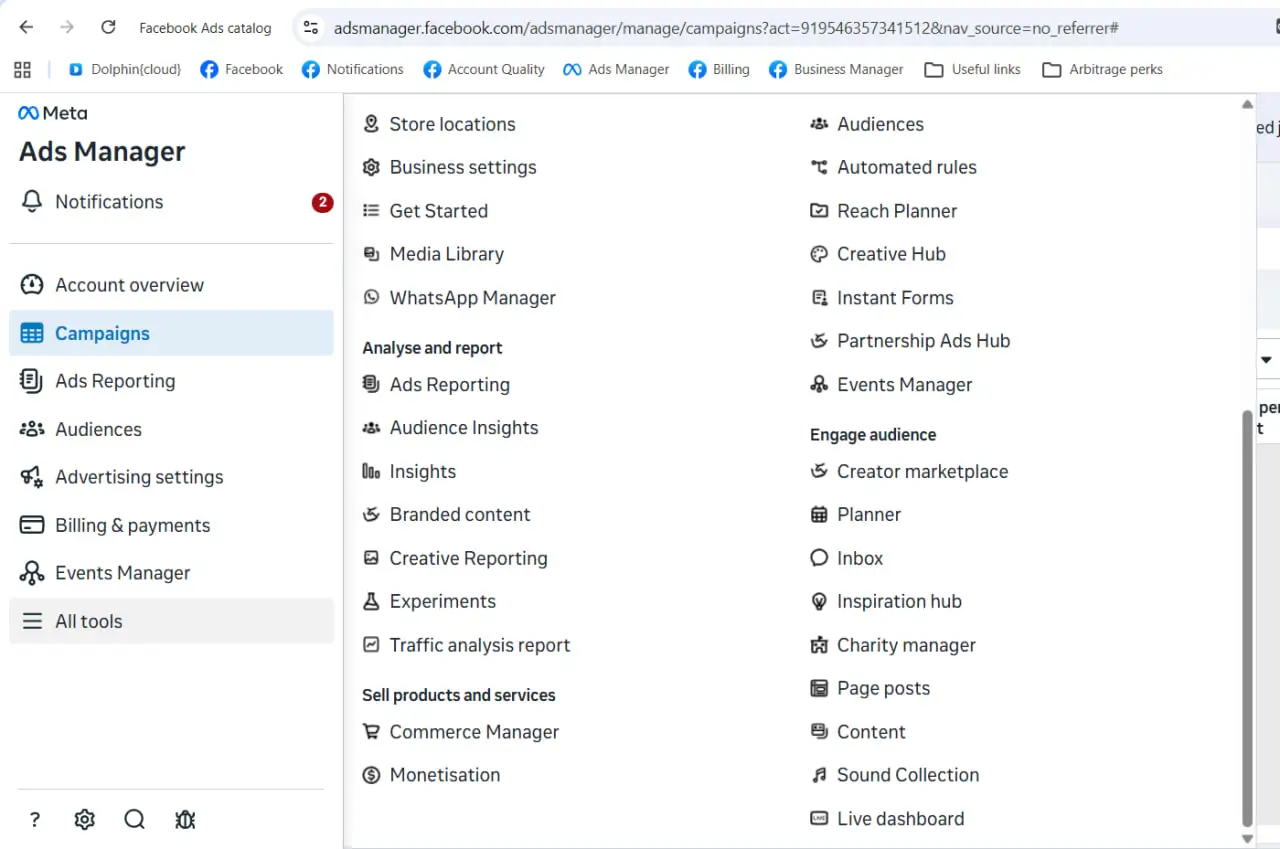
Task: Expand the Arbitrage perks bookmark folder
Action: point(1102,69)
